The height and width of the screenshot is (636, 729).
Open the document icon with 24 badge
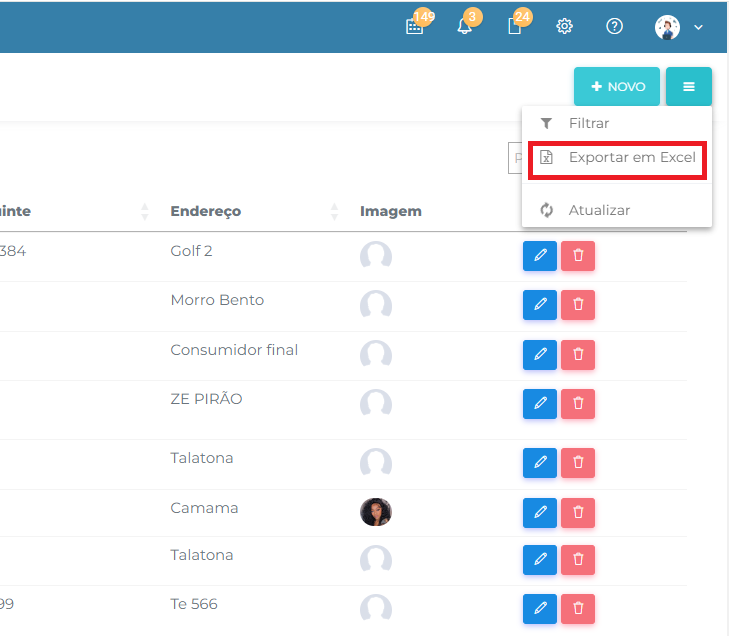(514, 27)
